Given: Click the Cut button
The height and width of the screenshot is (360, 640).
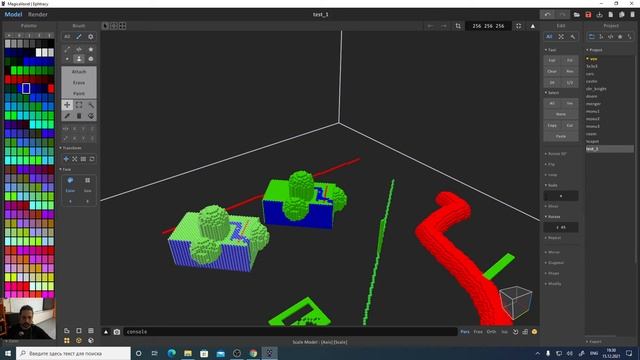Looking at the screenshot, I should (570, 125).
